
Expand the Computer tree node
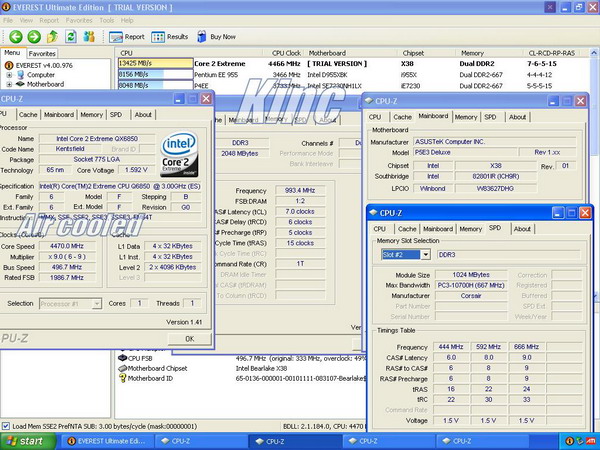pos(11,74)
